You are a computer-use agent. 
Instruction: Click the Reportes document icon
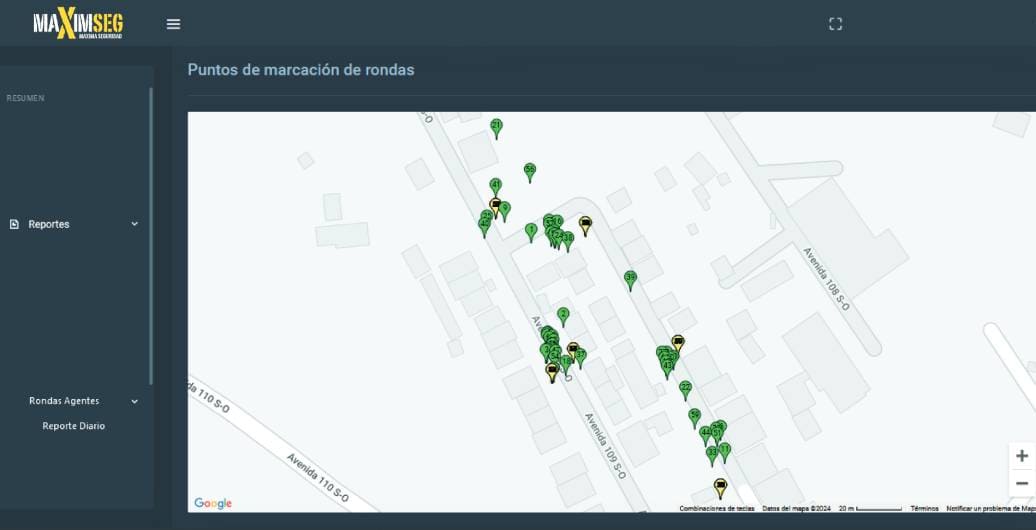[15, 224]
